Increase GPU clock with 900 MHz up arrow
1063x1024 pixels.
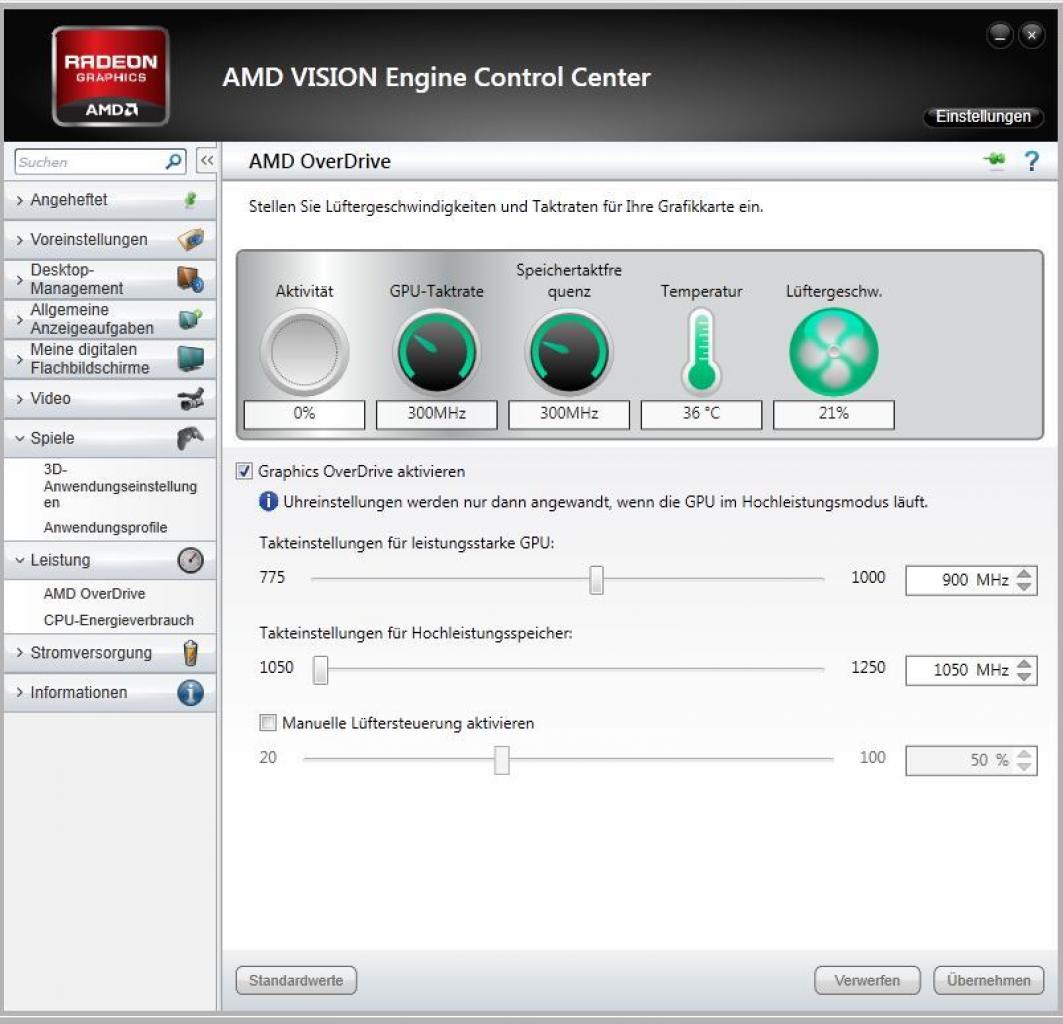[x=1024, y=573]
